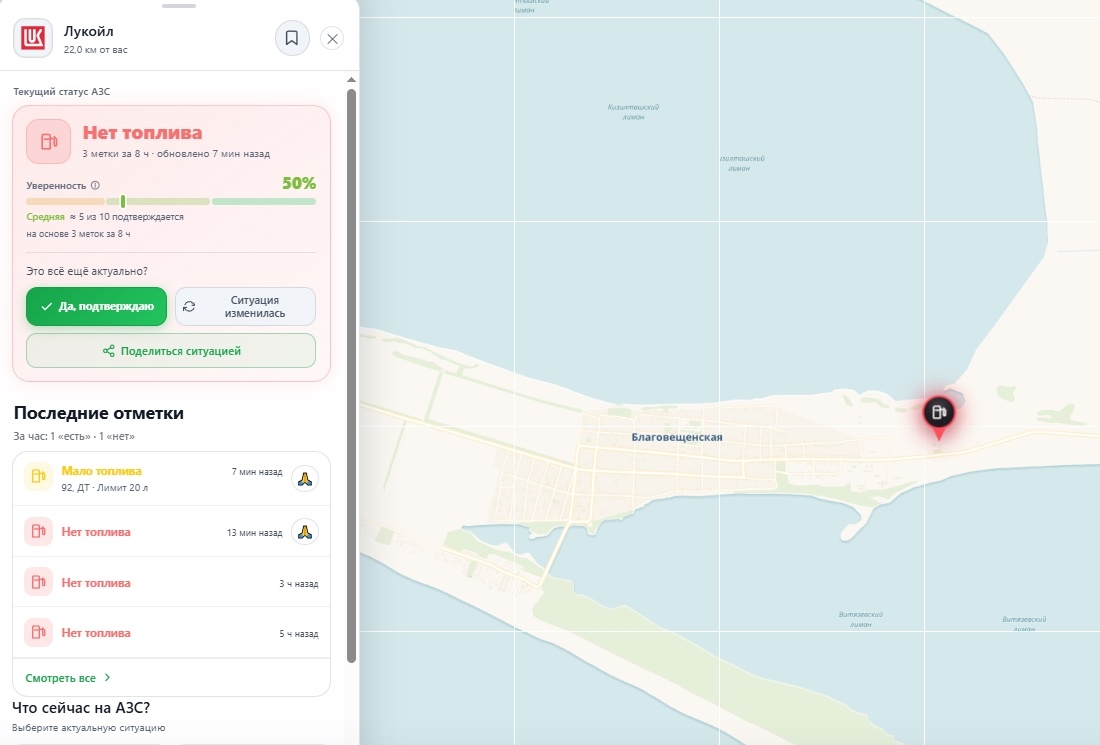Screen dimensions: 1100x745
Task: Click scrollbar up arrow in the panel
Action: pos(351,80)
